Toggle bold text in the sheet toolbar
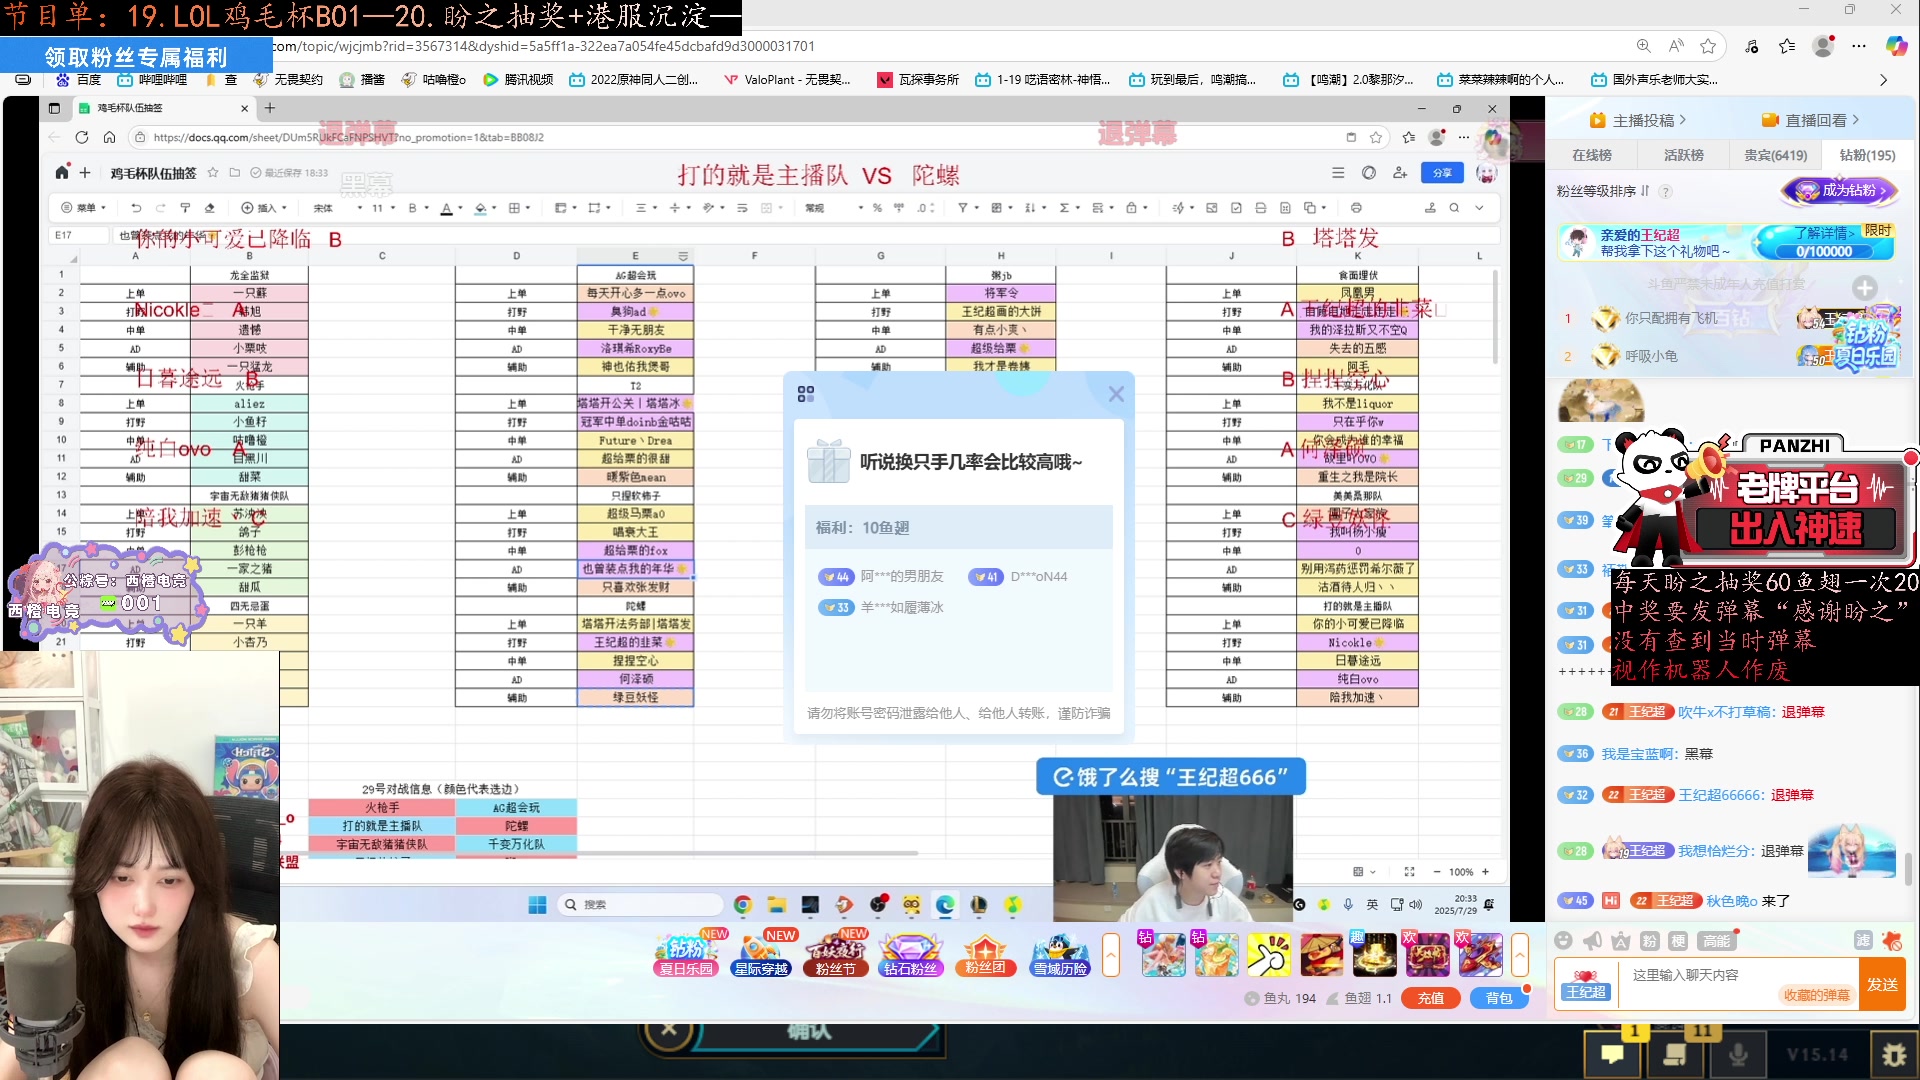1920x1080 pixels. click(412, 208)
